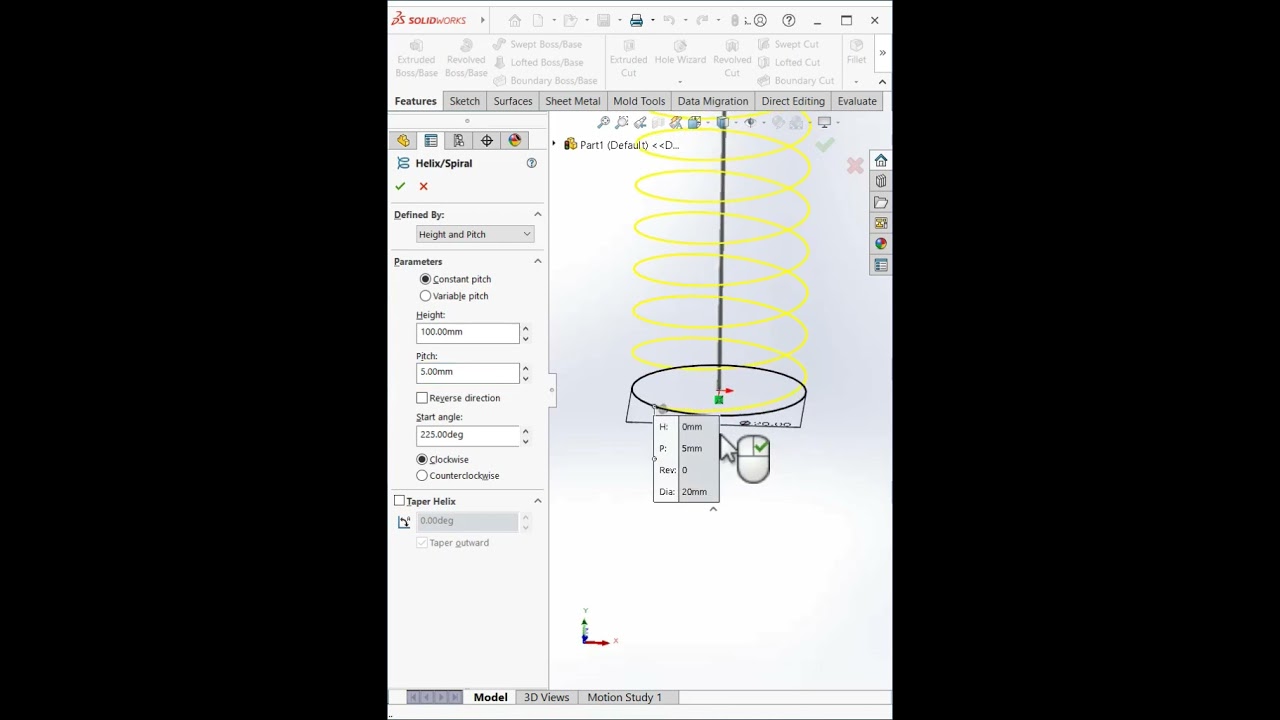Enable Taper Helix checkbox

tap(400, 501)
